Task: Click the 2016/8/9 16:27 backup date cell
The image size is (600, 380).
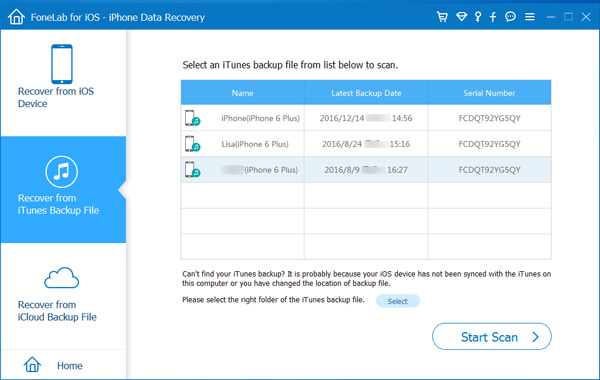Action: coord(366,170)
